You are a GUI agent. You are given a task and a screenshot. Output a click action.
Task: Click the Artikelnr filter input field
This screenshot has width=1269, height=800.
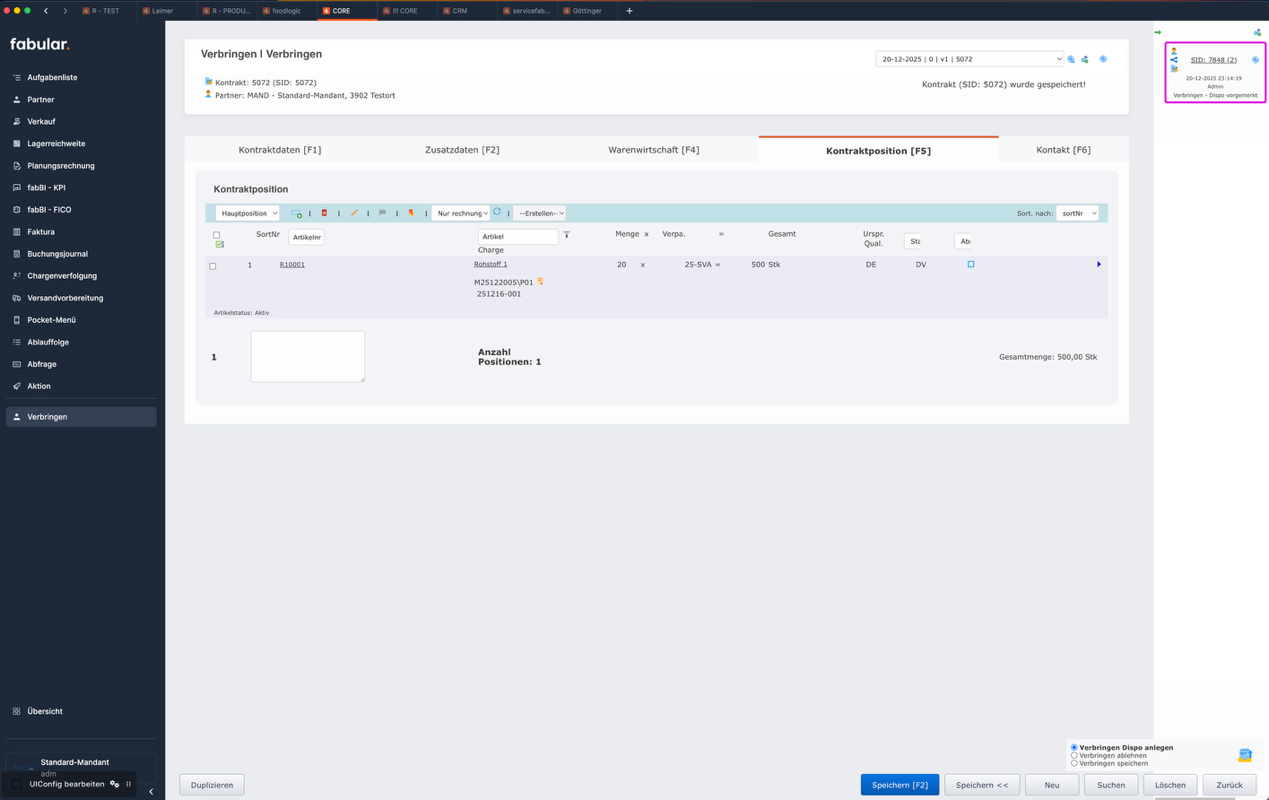click(306, 237)
